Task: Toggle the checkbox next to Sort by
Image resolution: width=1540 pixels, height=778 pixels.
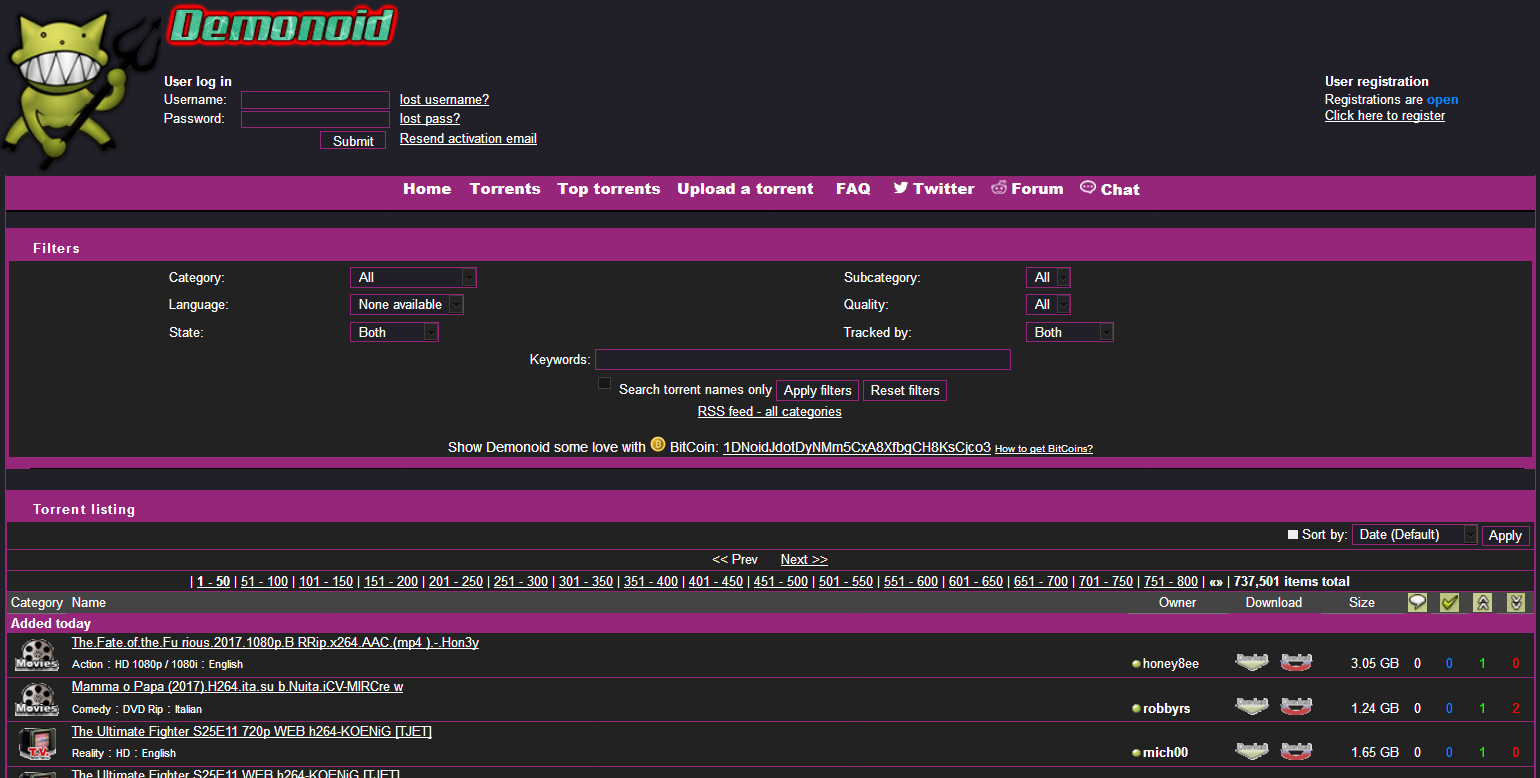Action: [x=1292, y=534]
